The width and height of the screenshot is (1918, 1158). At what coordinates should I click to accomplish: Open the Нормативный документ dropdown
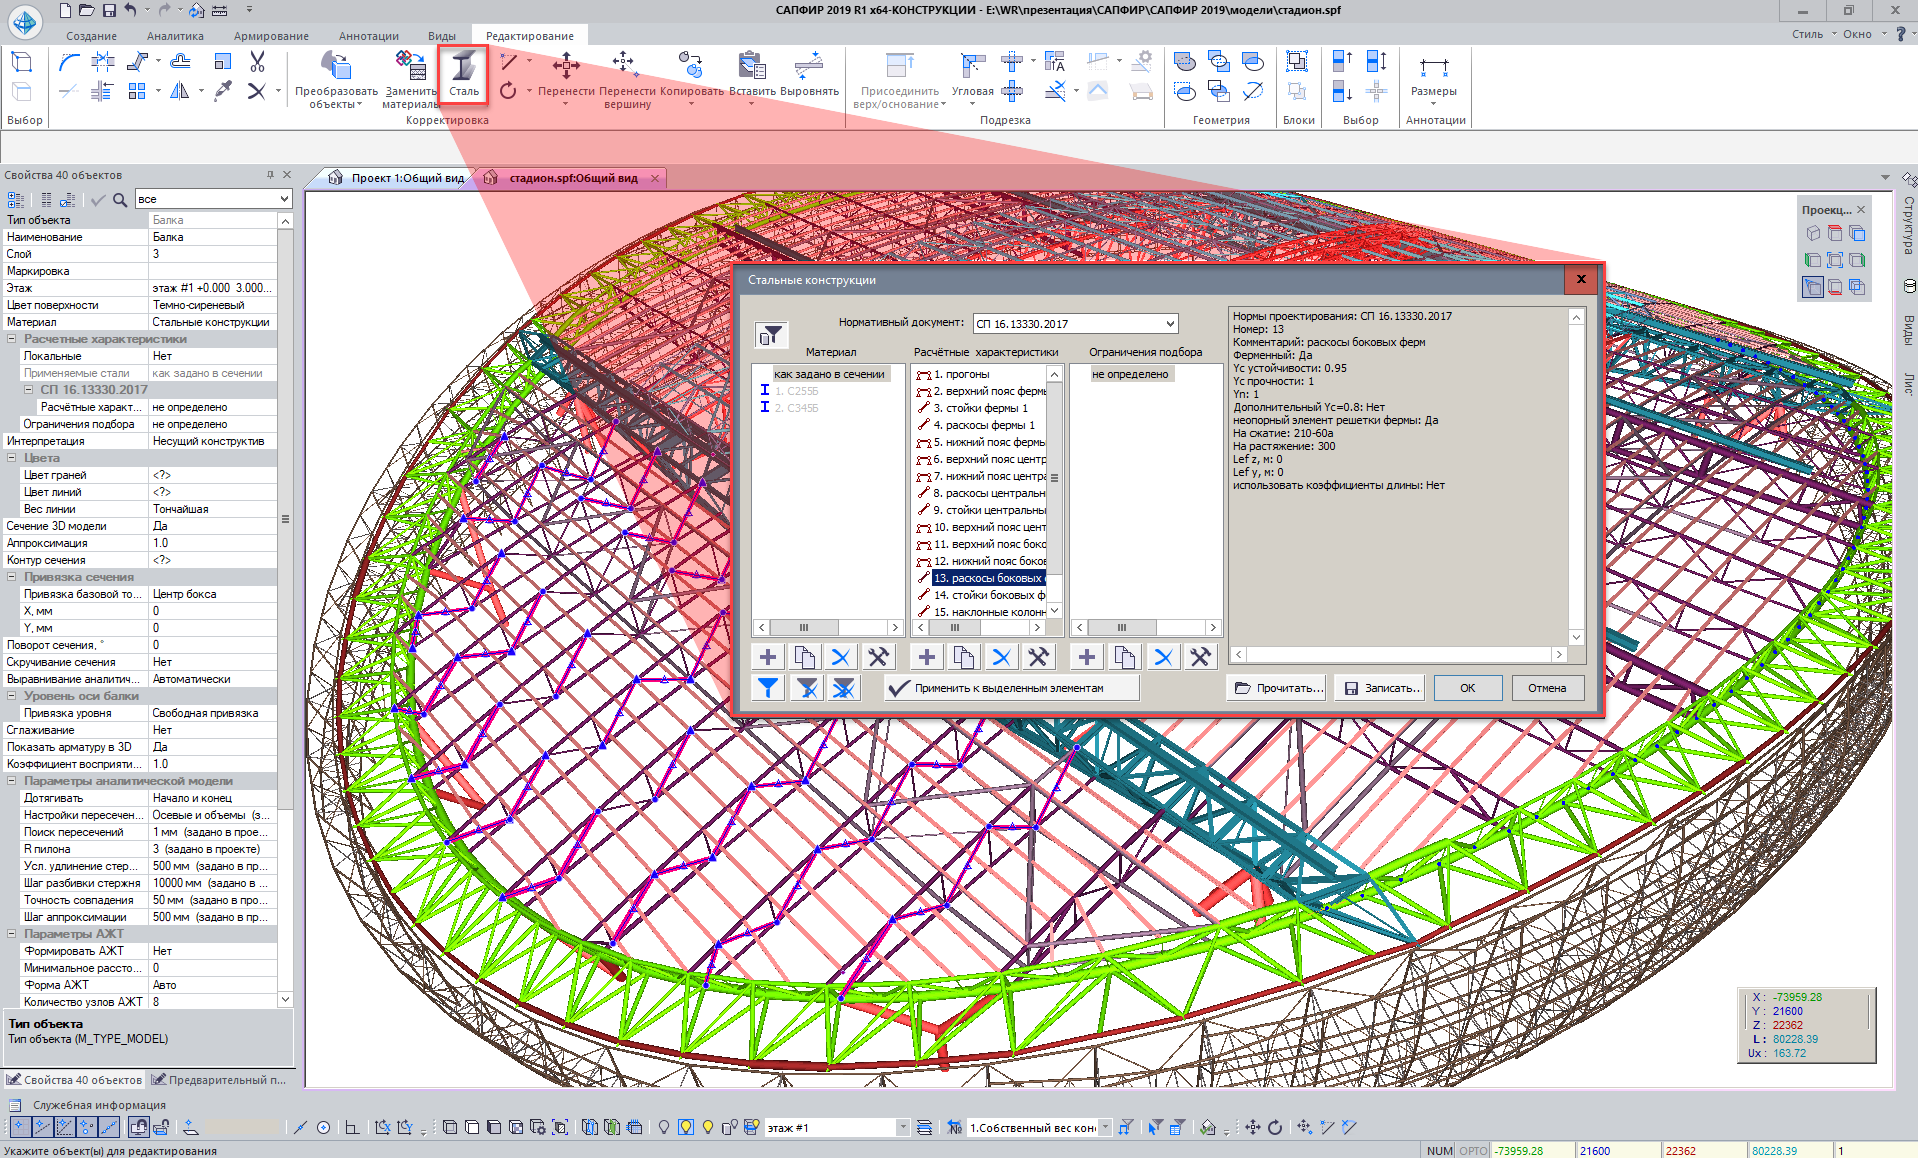tap(1170, 324)
